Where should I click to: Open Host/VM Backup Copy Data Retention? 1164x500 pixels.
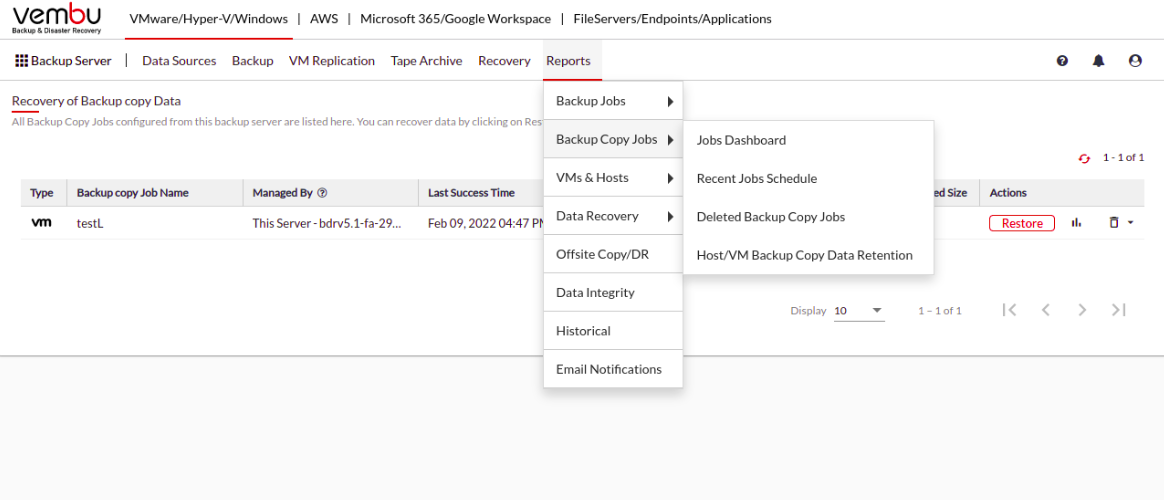pos(808,255)
